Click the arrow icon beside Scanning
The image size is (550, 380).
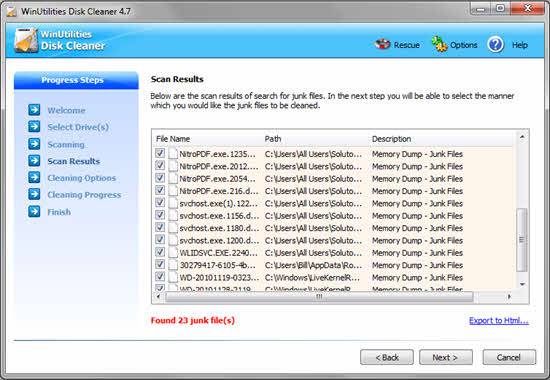click(x=34, y=144)
